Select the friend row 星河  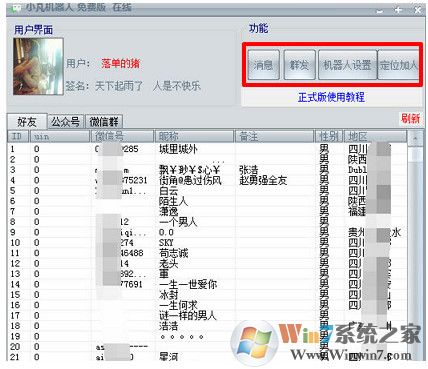[x=208, y=357]
